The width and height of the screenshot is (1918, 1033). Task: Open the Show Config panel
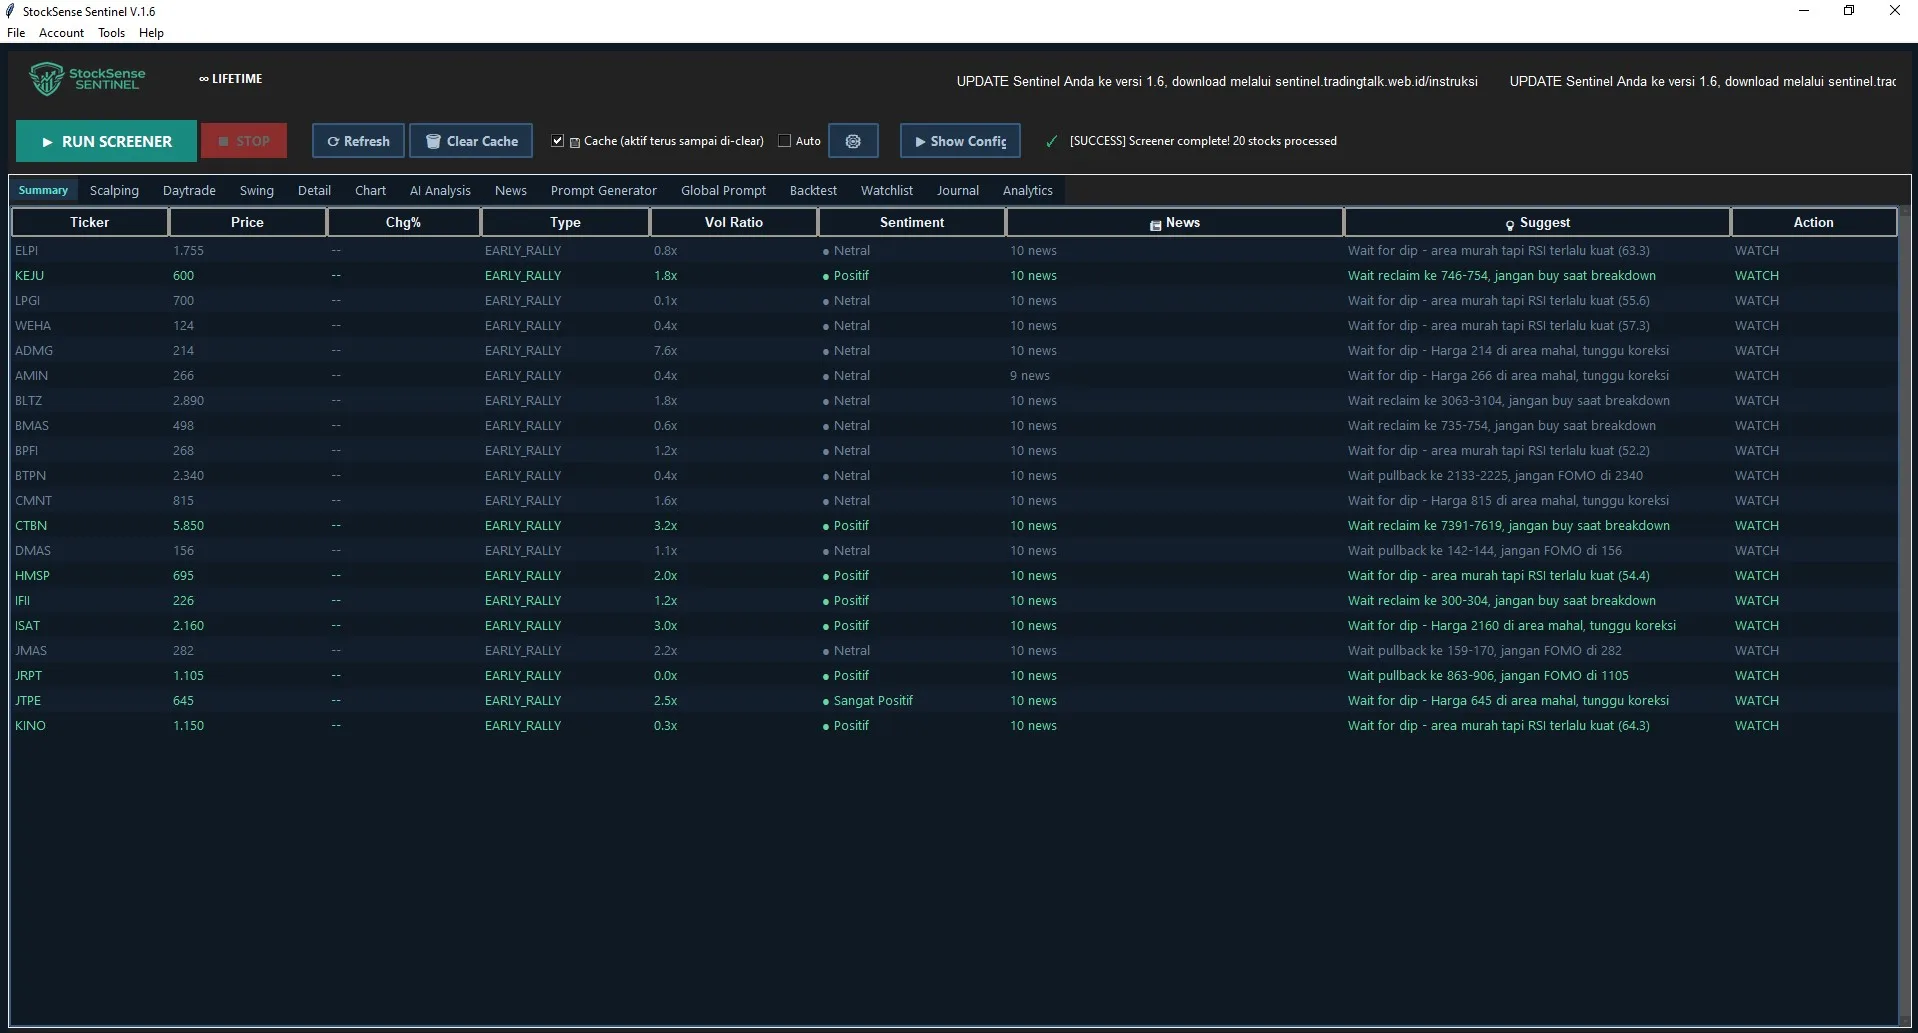tap(960, 141)
